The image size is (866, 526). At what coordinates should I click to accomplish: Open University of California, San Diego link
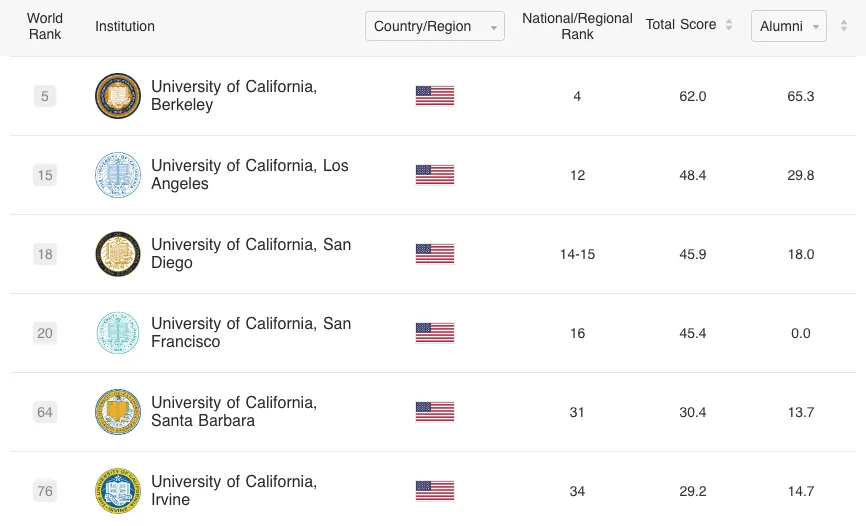click(x=251, y=254)
